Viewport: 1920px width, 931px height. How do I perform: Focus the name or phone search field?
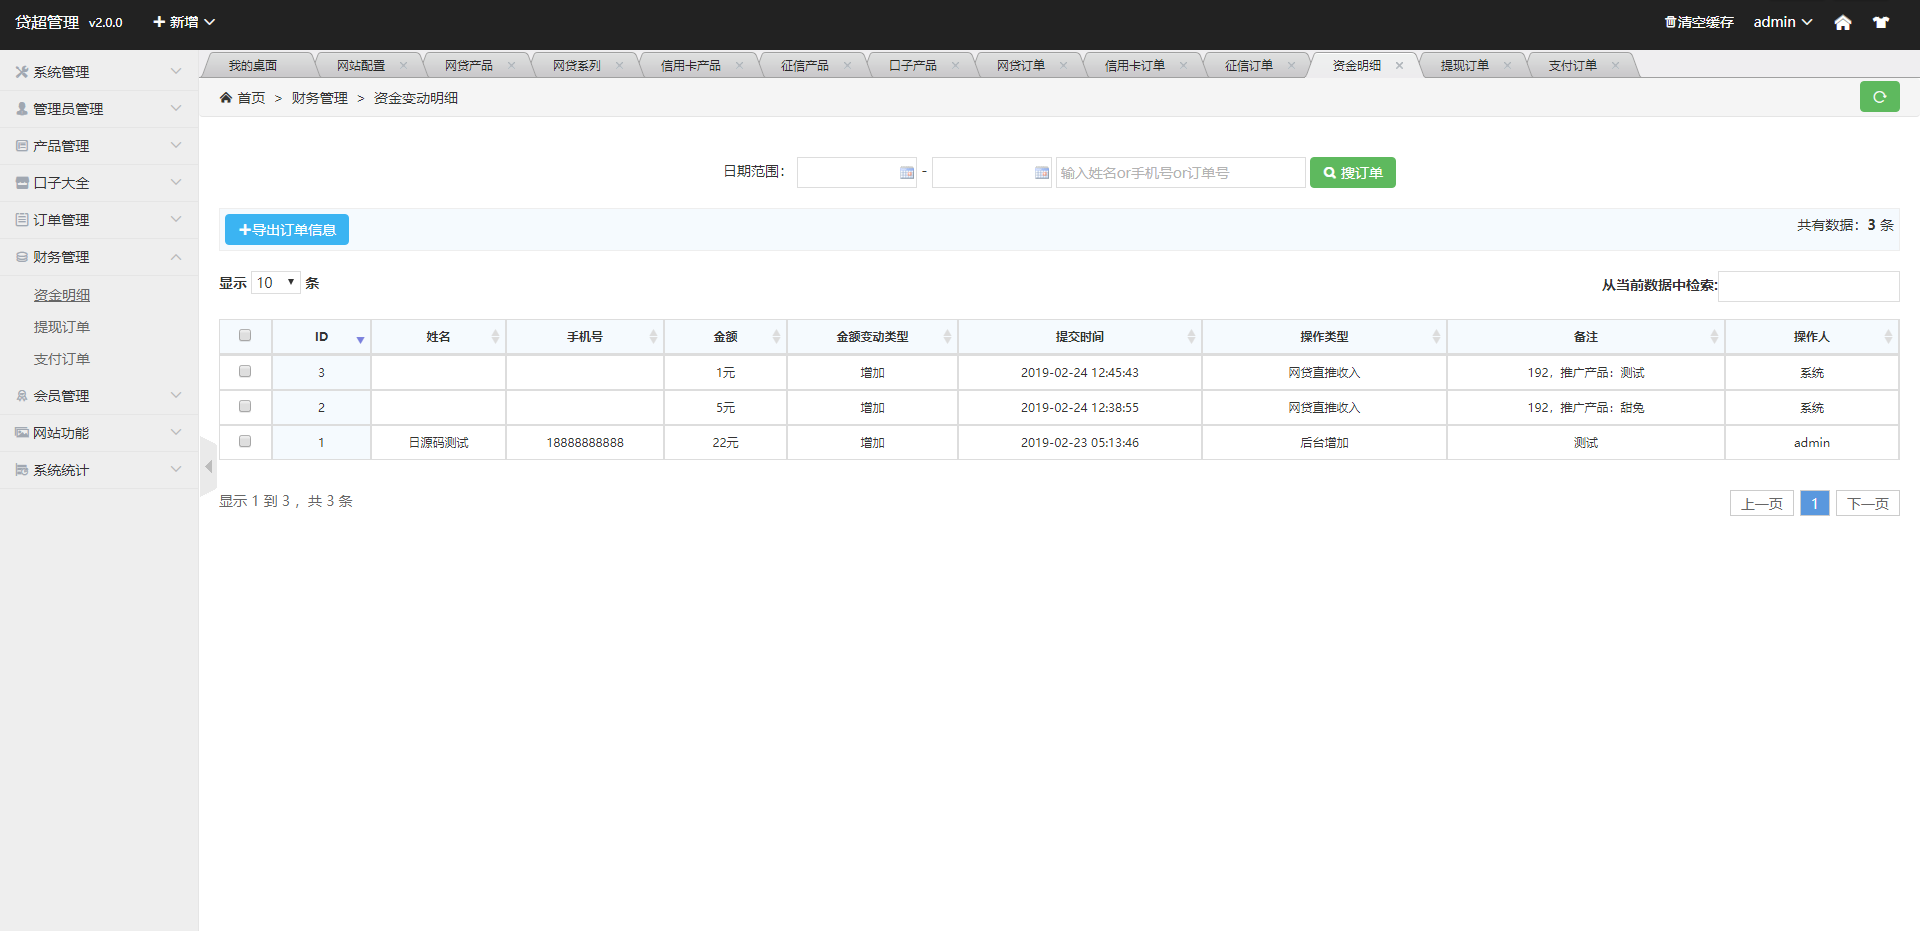point(1180,173)
